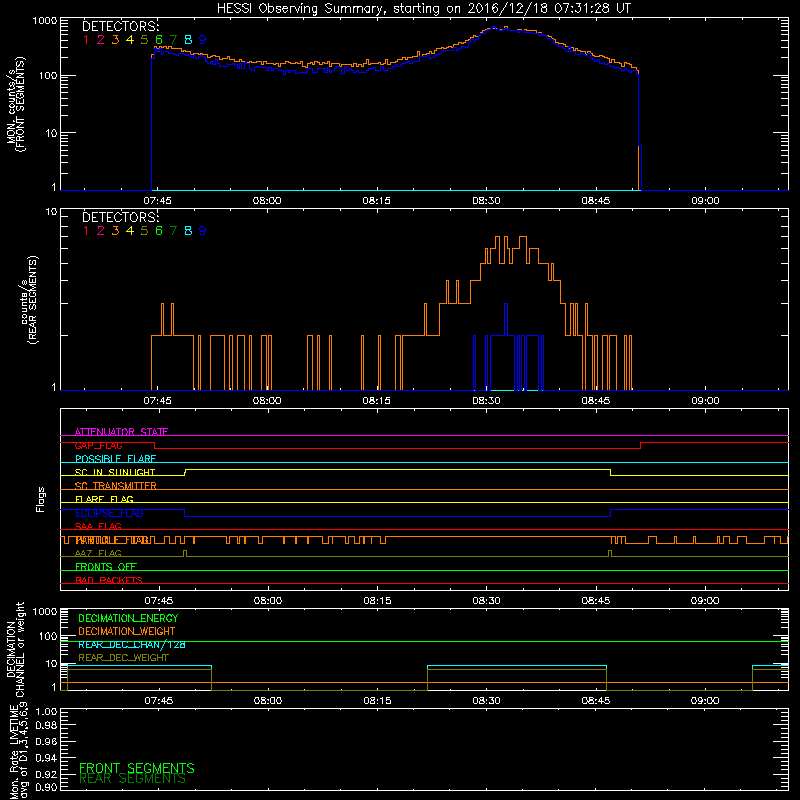Click 09:00 tick under Flags panel
The height and width of the screenshot is (800, 800).
(x=705, y=601)
